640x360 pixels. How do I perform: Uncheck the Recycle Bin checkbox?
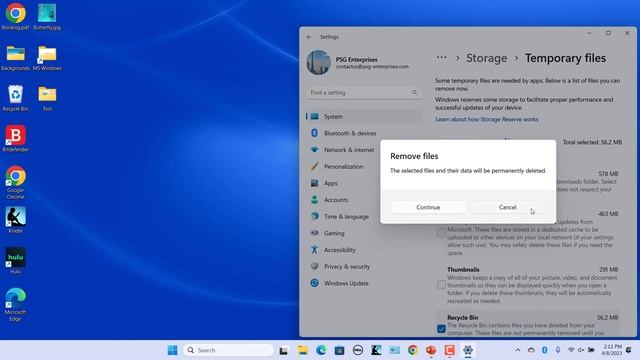tap(441, 329)
